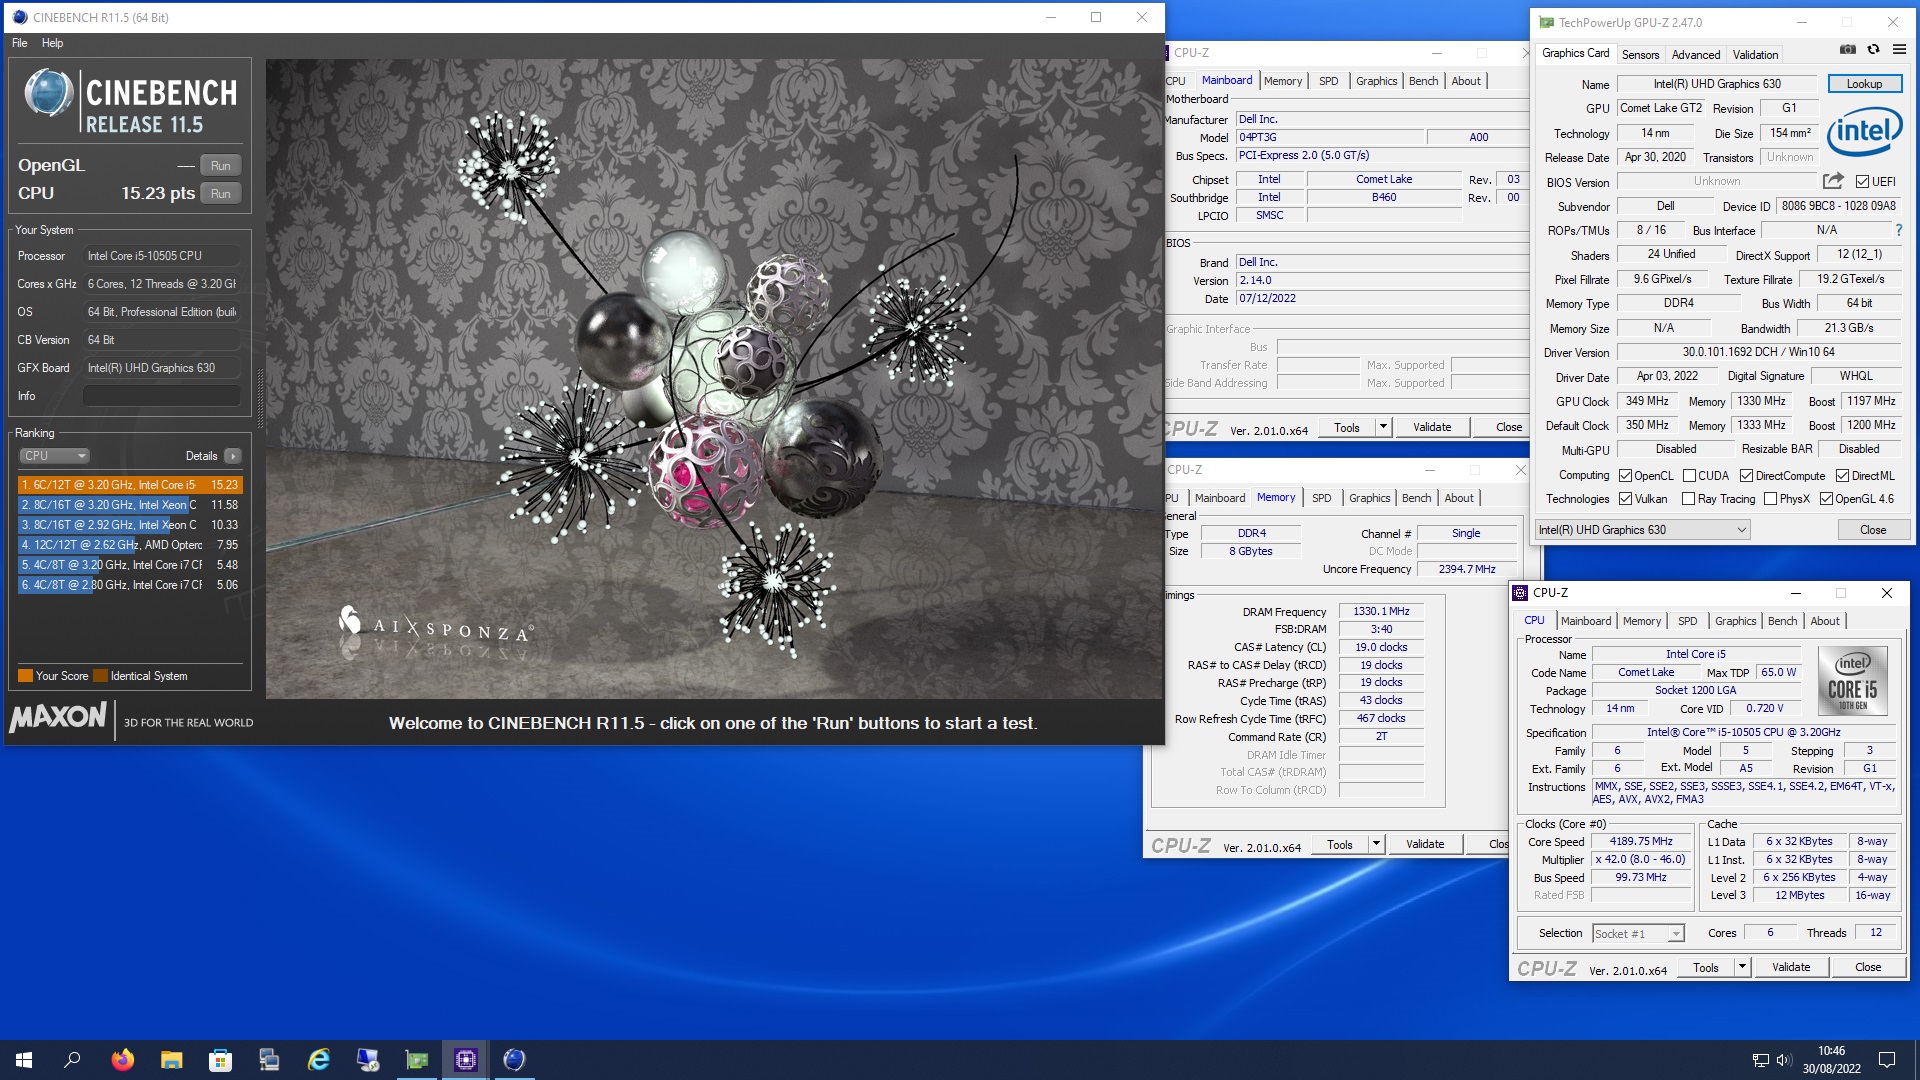Viewport: 1920px width, 1080px height.
Task: Click the Cinebench sphere logo icon
Action: (x=49, y=92)
